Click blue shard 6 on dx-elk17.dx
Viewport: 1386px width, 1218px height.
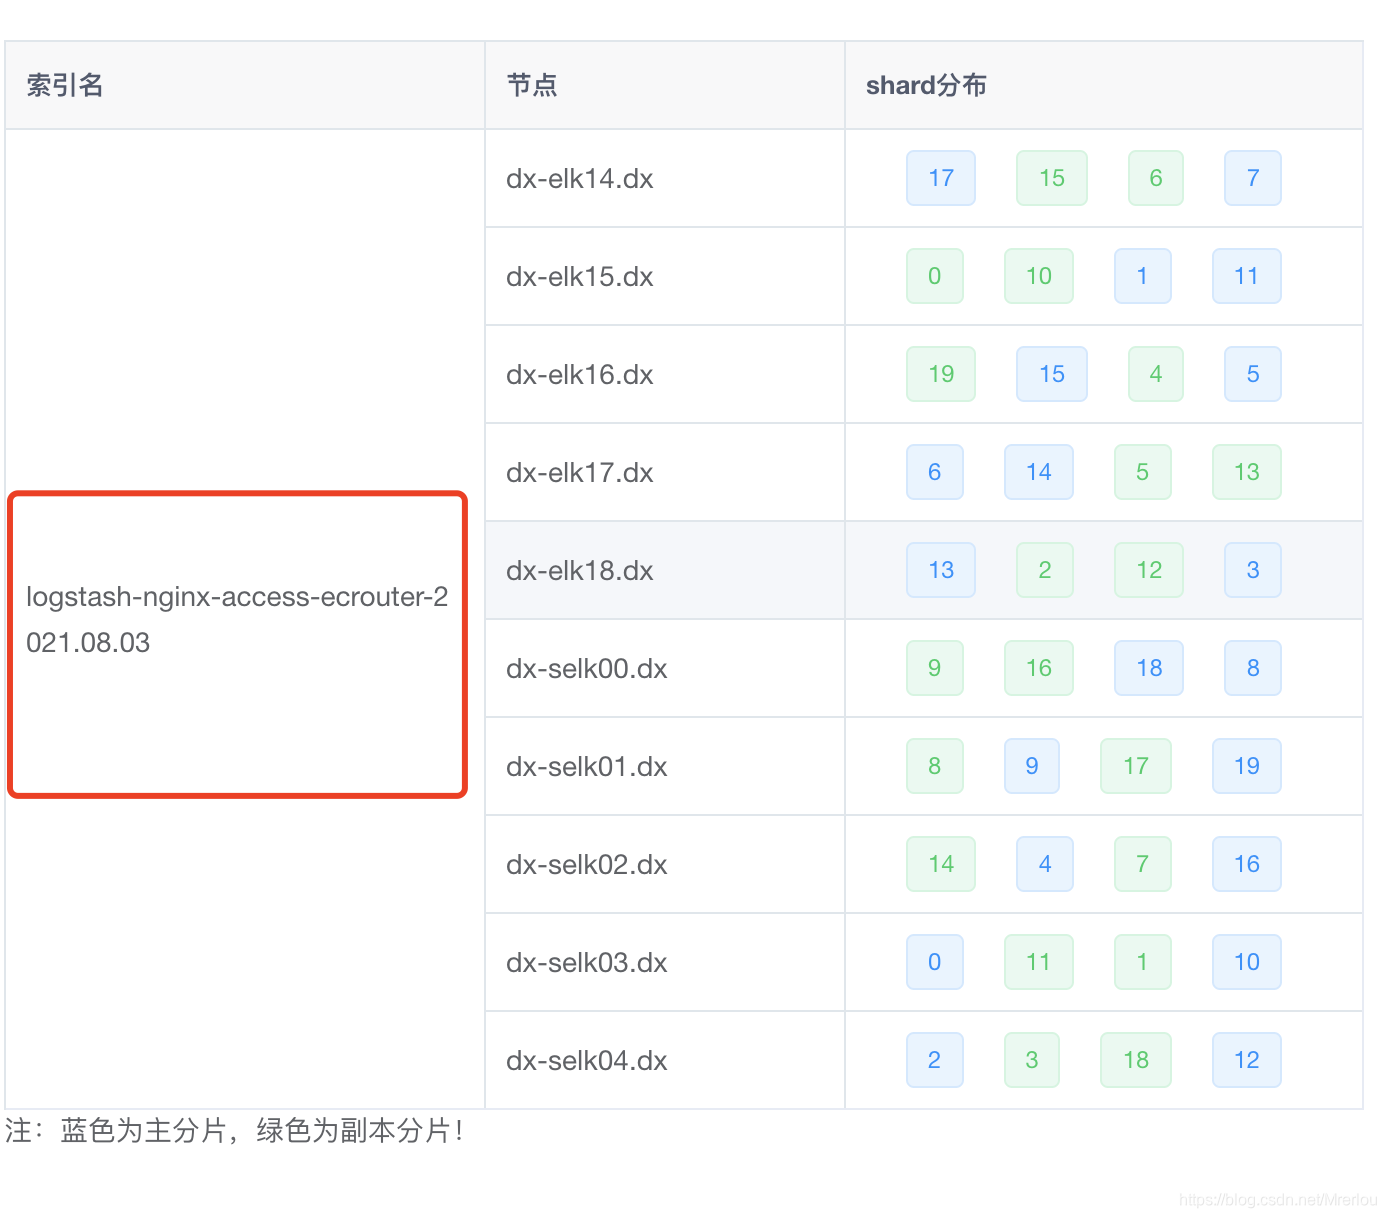[935, 472]
